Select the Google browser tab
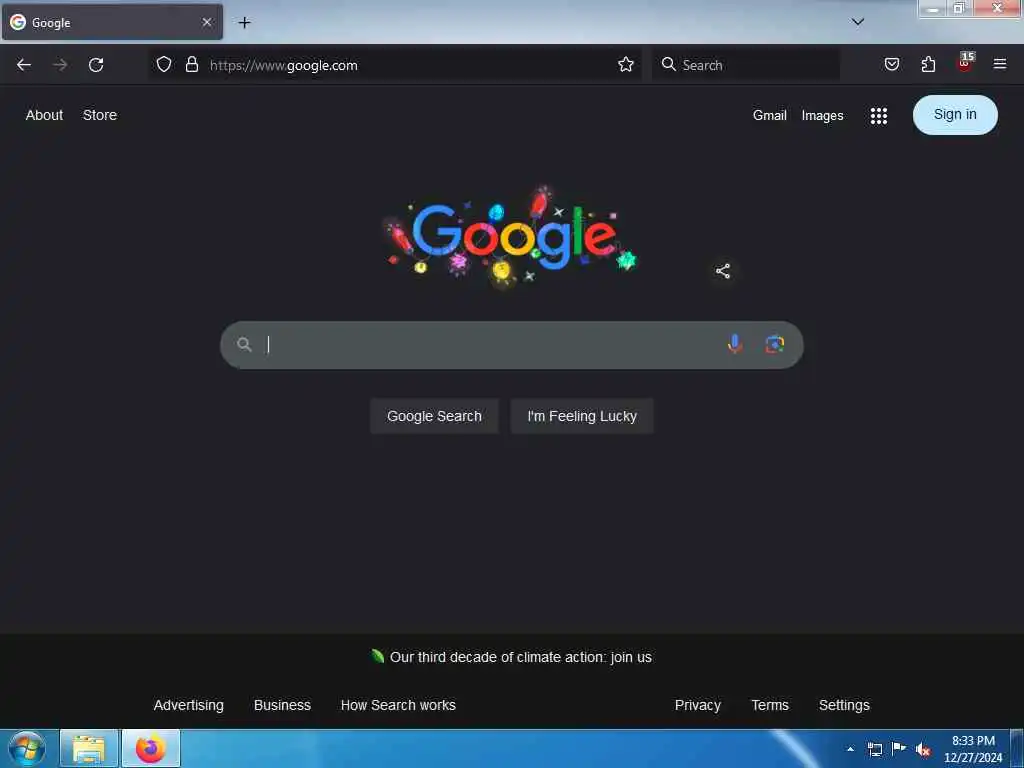The width and height of the screenshot is (1024, 768). 112,22
